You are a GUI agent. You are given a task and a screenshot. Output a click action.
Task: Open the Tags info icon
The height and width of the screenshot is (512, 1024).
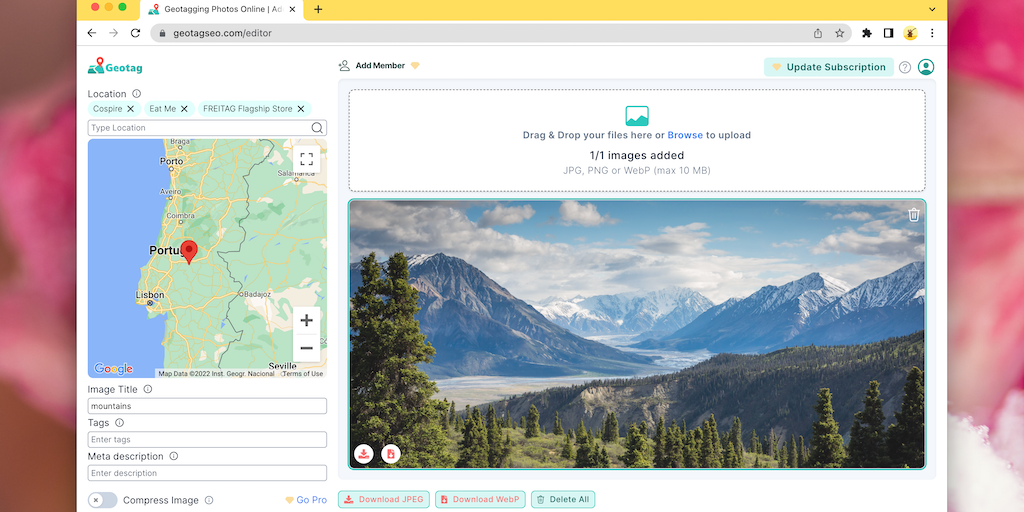120,423
